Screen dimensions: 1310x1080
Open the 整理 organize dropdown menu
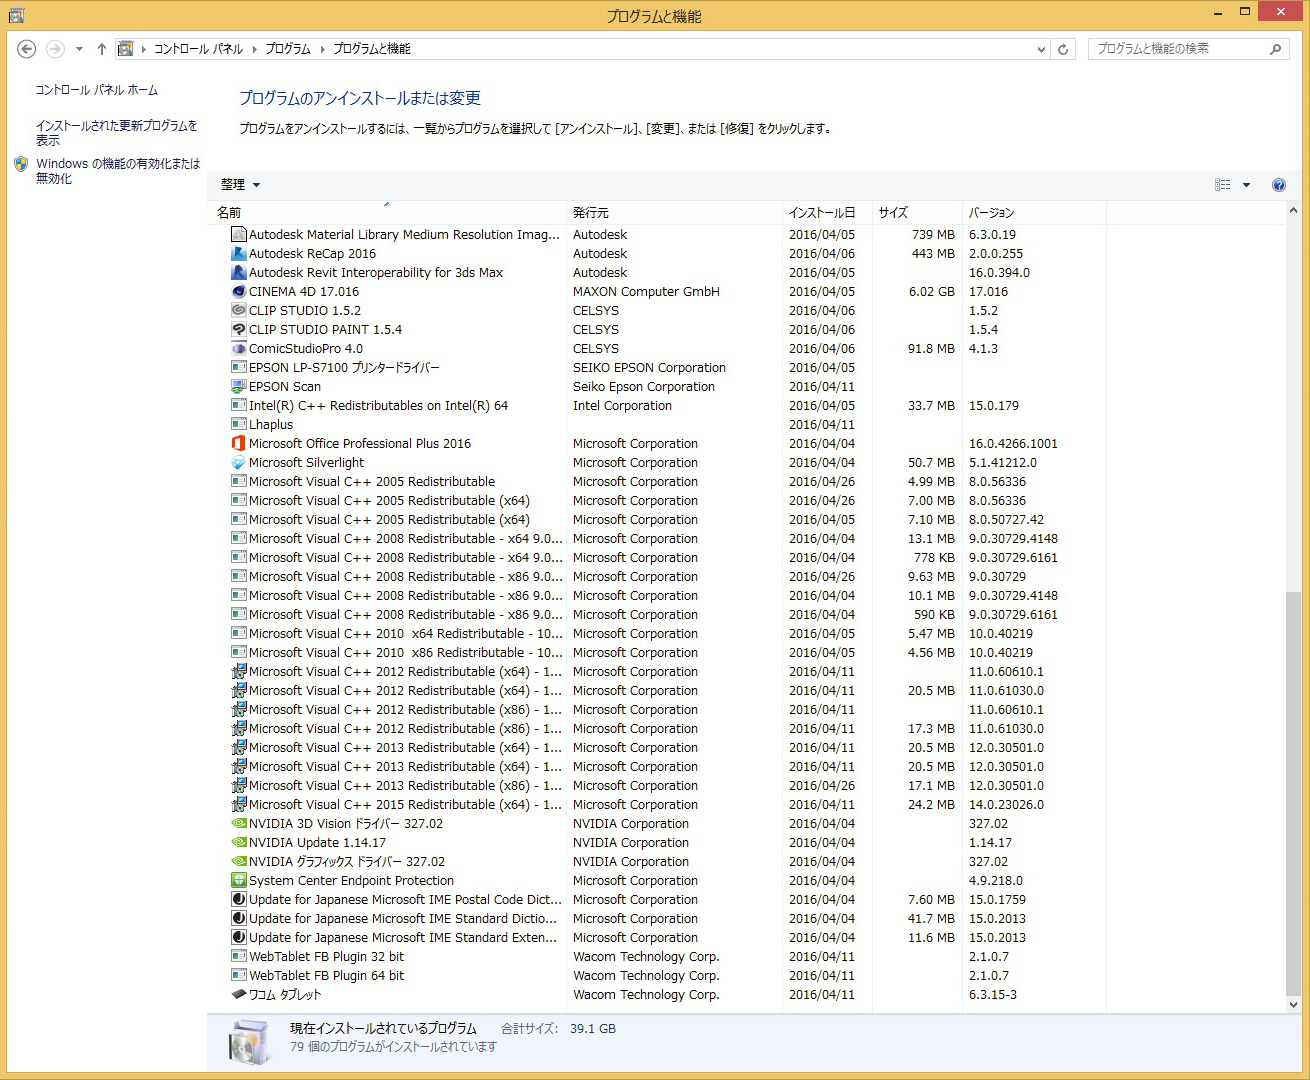pos(240,185)
